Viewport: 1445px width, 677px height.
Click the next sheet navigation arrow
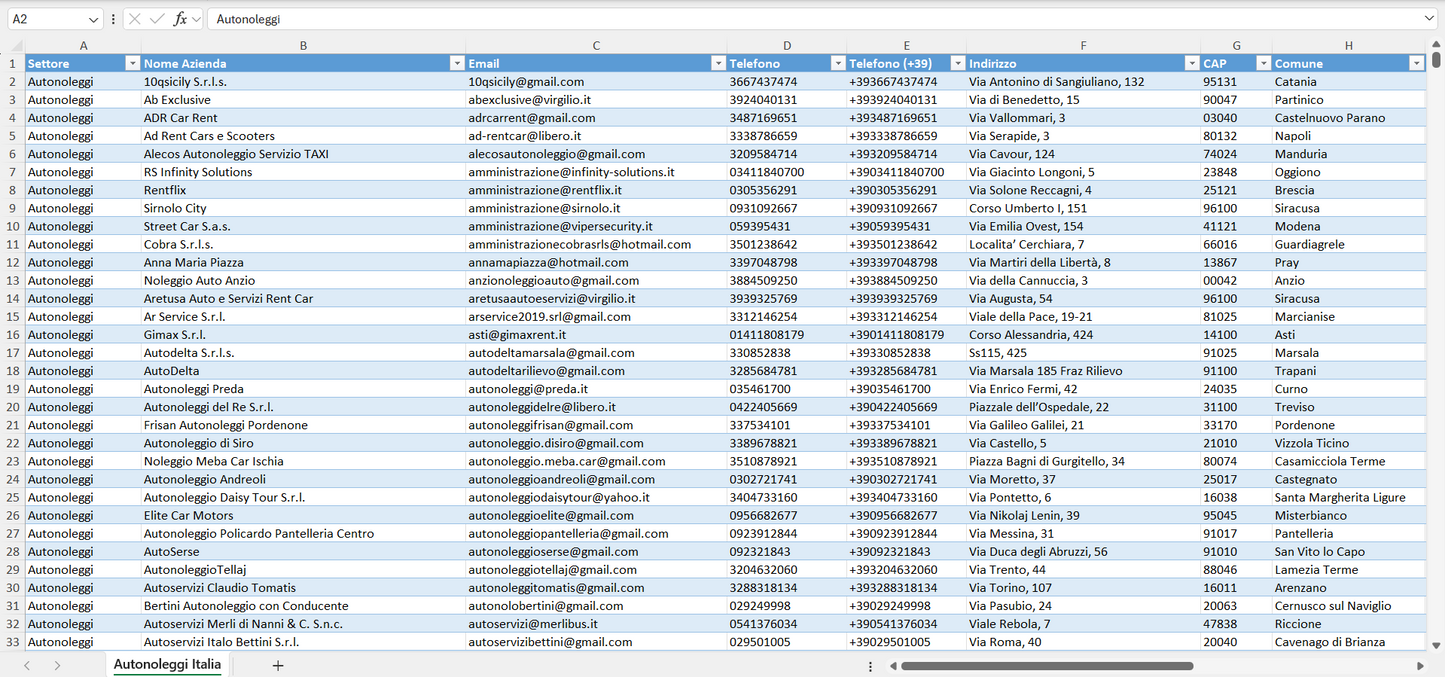[x=57, y=665]
